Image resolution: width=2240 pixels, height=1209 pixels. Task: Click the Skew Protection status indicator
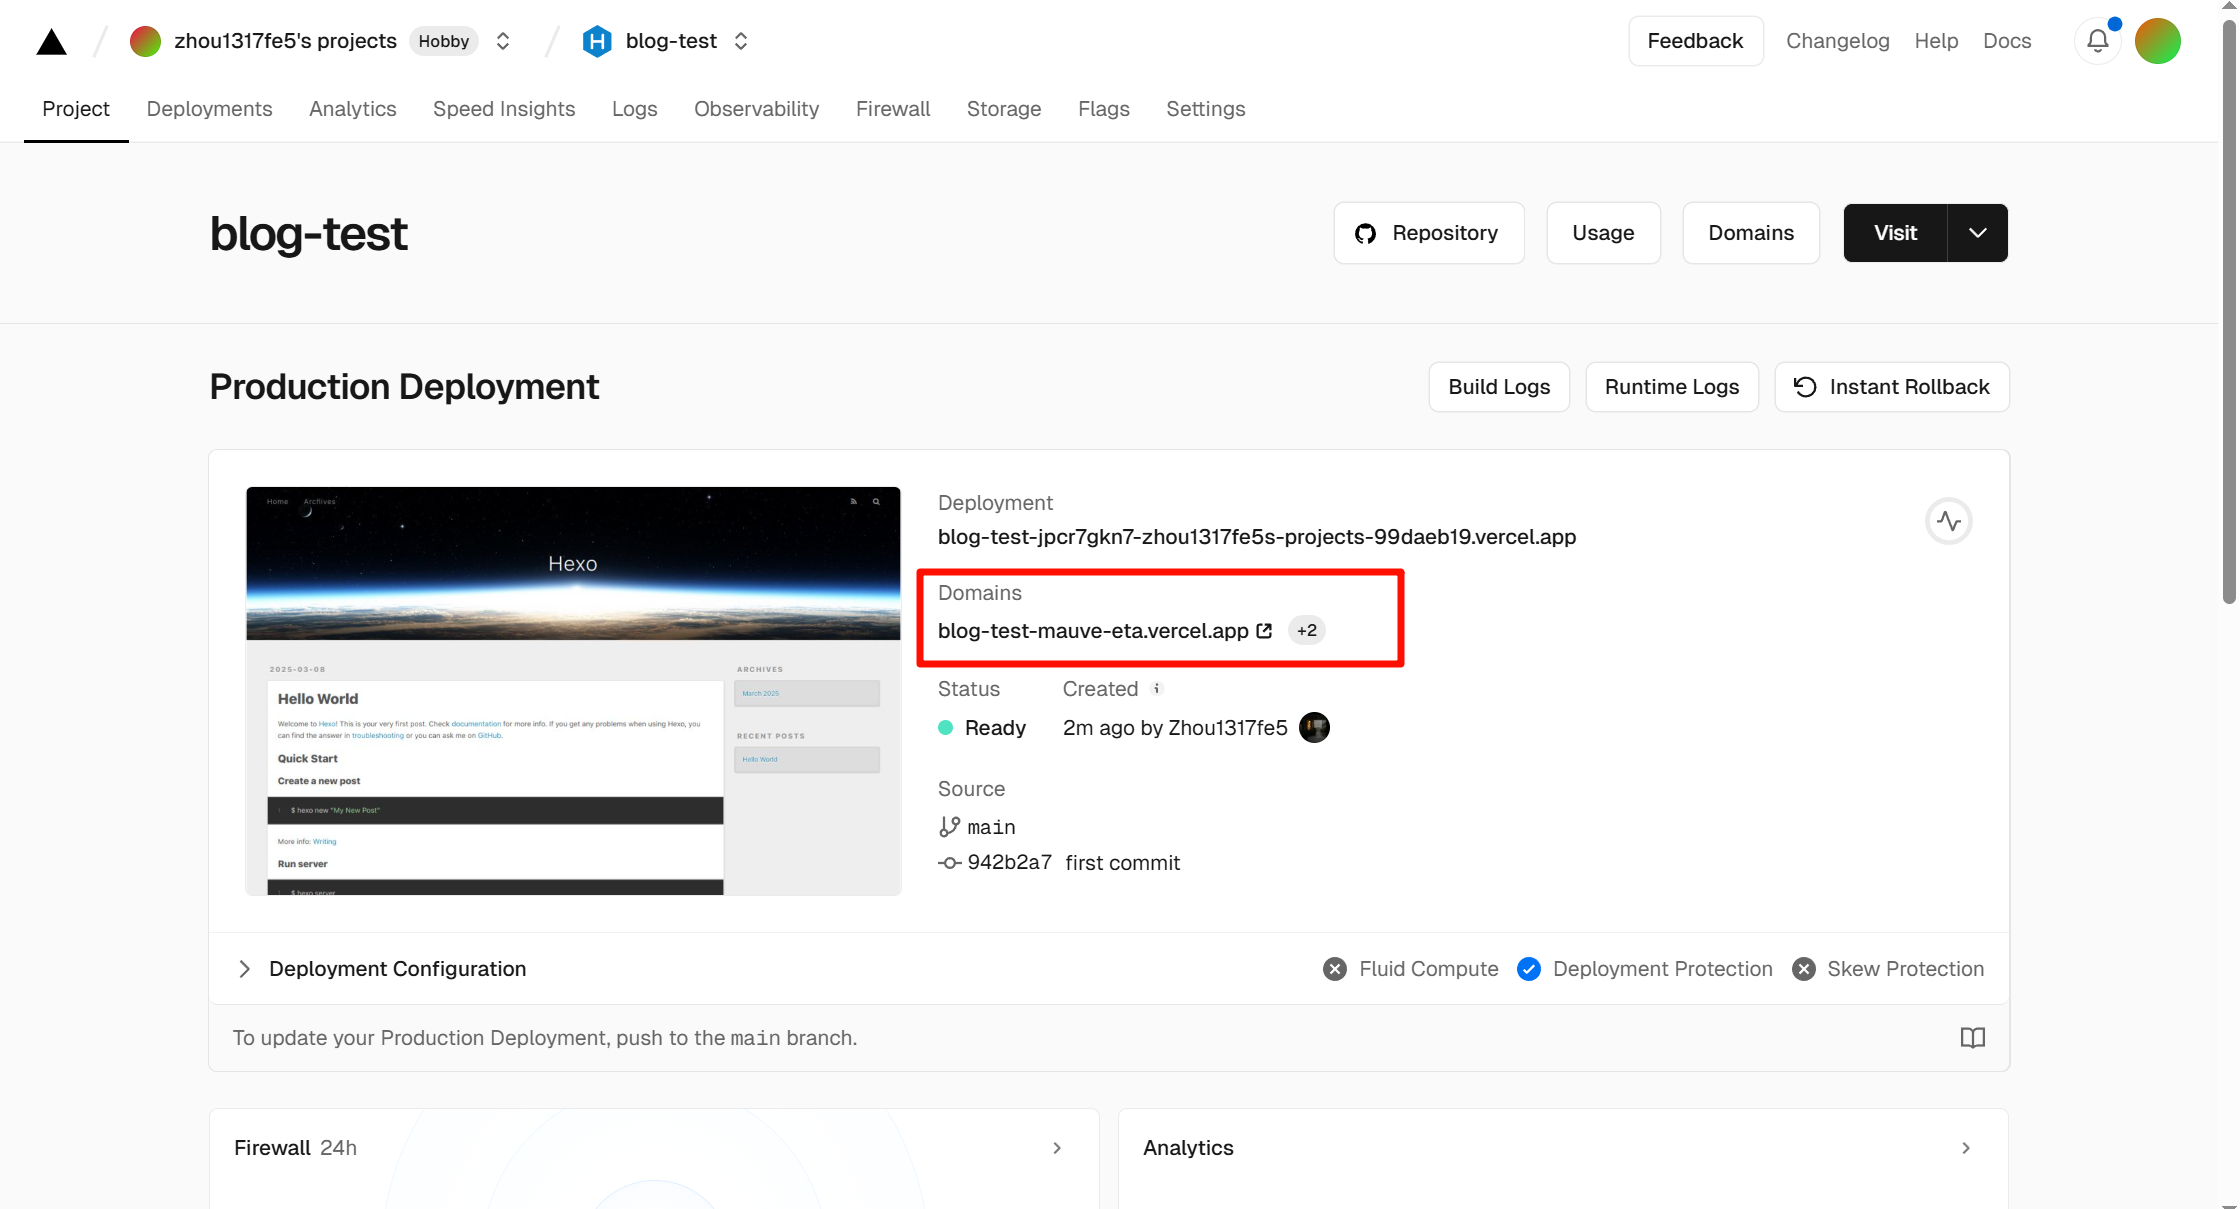1888,969
